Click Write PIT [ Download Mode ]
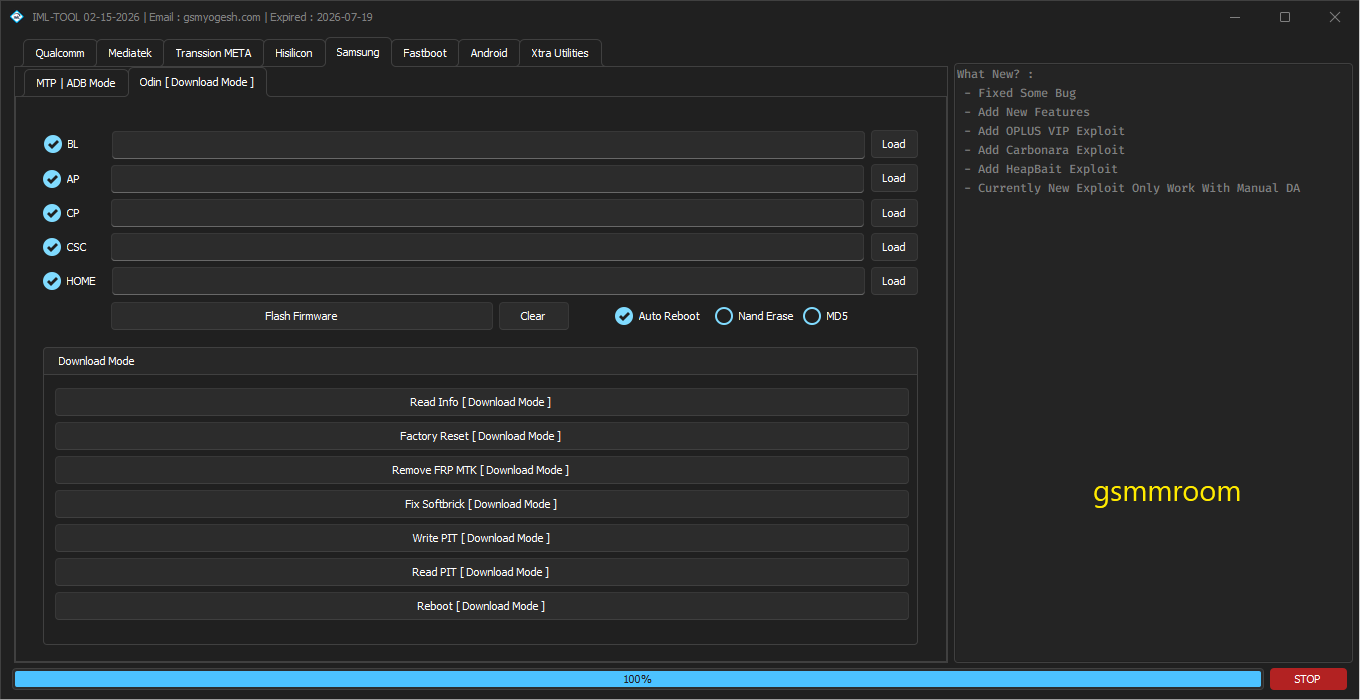Image resolution: width=1360 pixels, height=700 pixels. pyautogui.click(x=481, y=538)
